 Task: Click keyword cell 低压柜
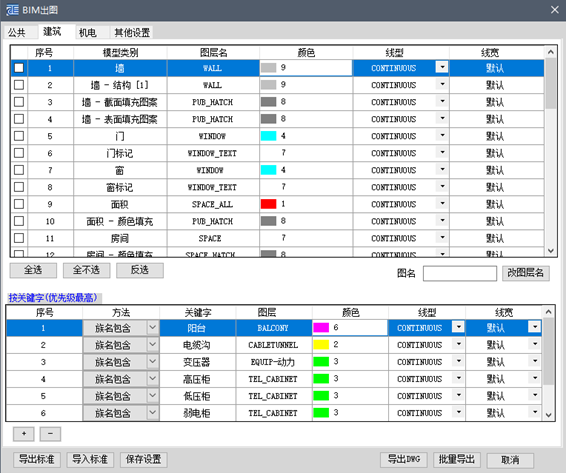[197, 396]
